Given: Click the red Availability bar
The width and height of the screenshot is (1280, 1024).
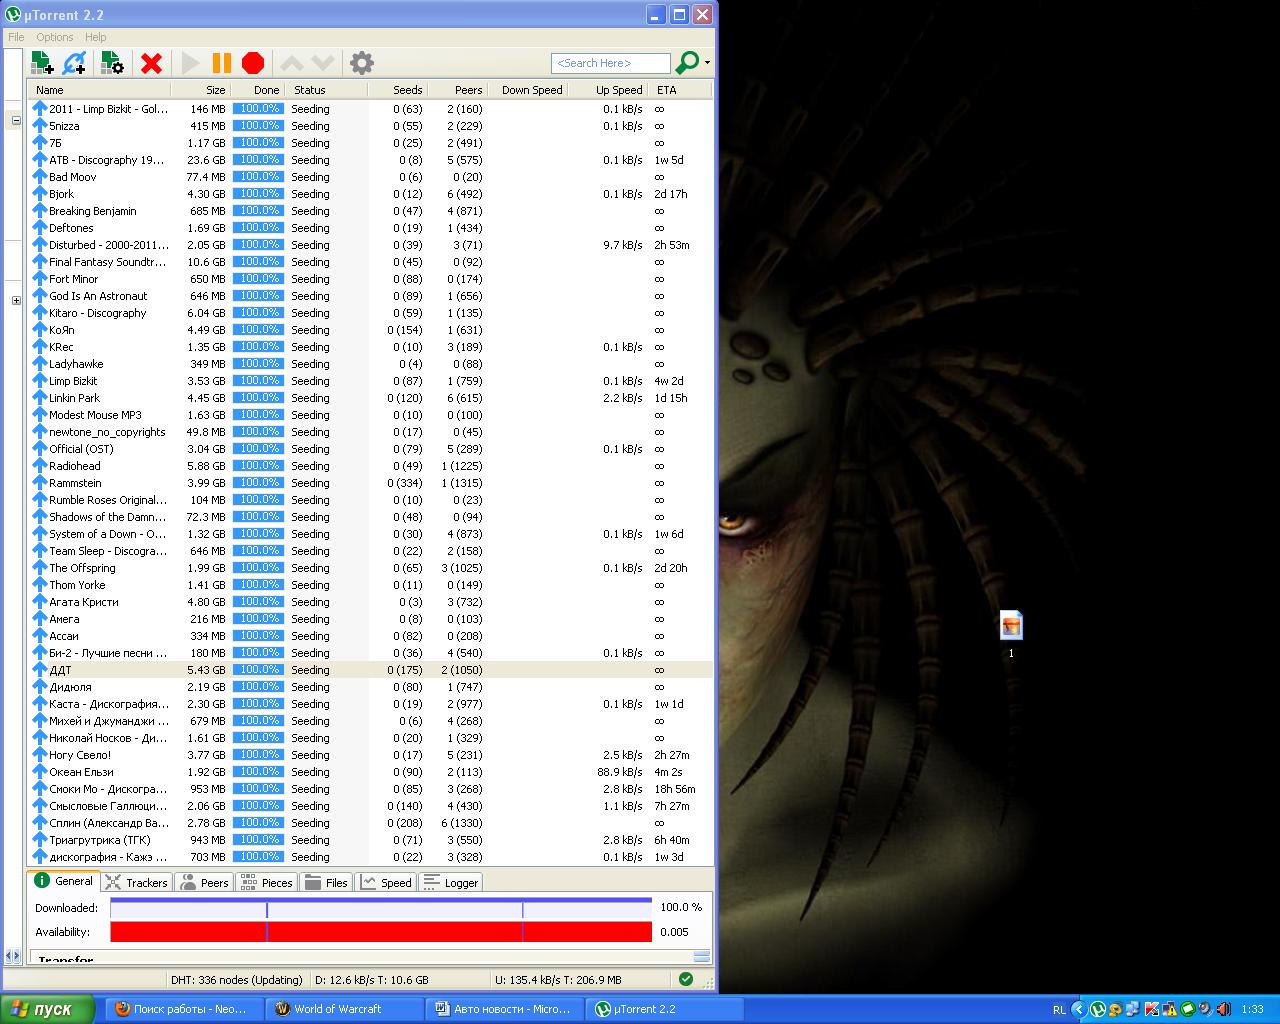Looking at the screenshot, I should pos(381,932).
